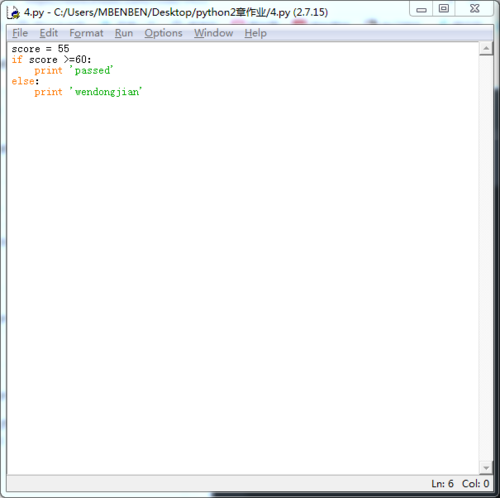Click on the 'passed' string literal
500x498 pixels.
click(x=91, y=70)
